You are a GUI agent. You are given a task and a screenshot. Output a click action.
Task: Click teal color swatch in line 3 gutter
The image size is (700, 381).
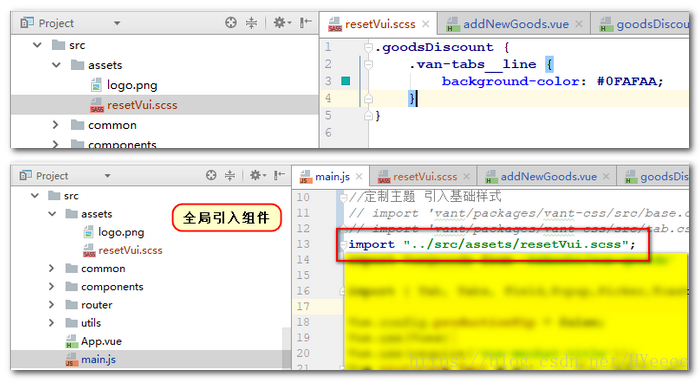[346, 81]
